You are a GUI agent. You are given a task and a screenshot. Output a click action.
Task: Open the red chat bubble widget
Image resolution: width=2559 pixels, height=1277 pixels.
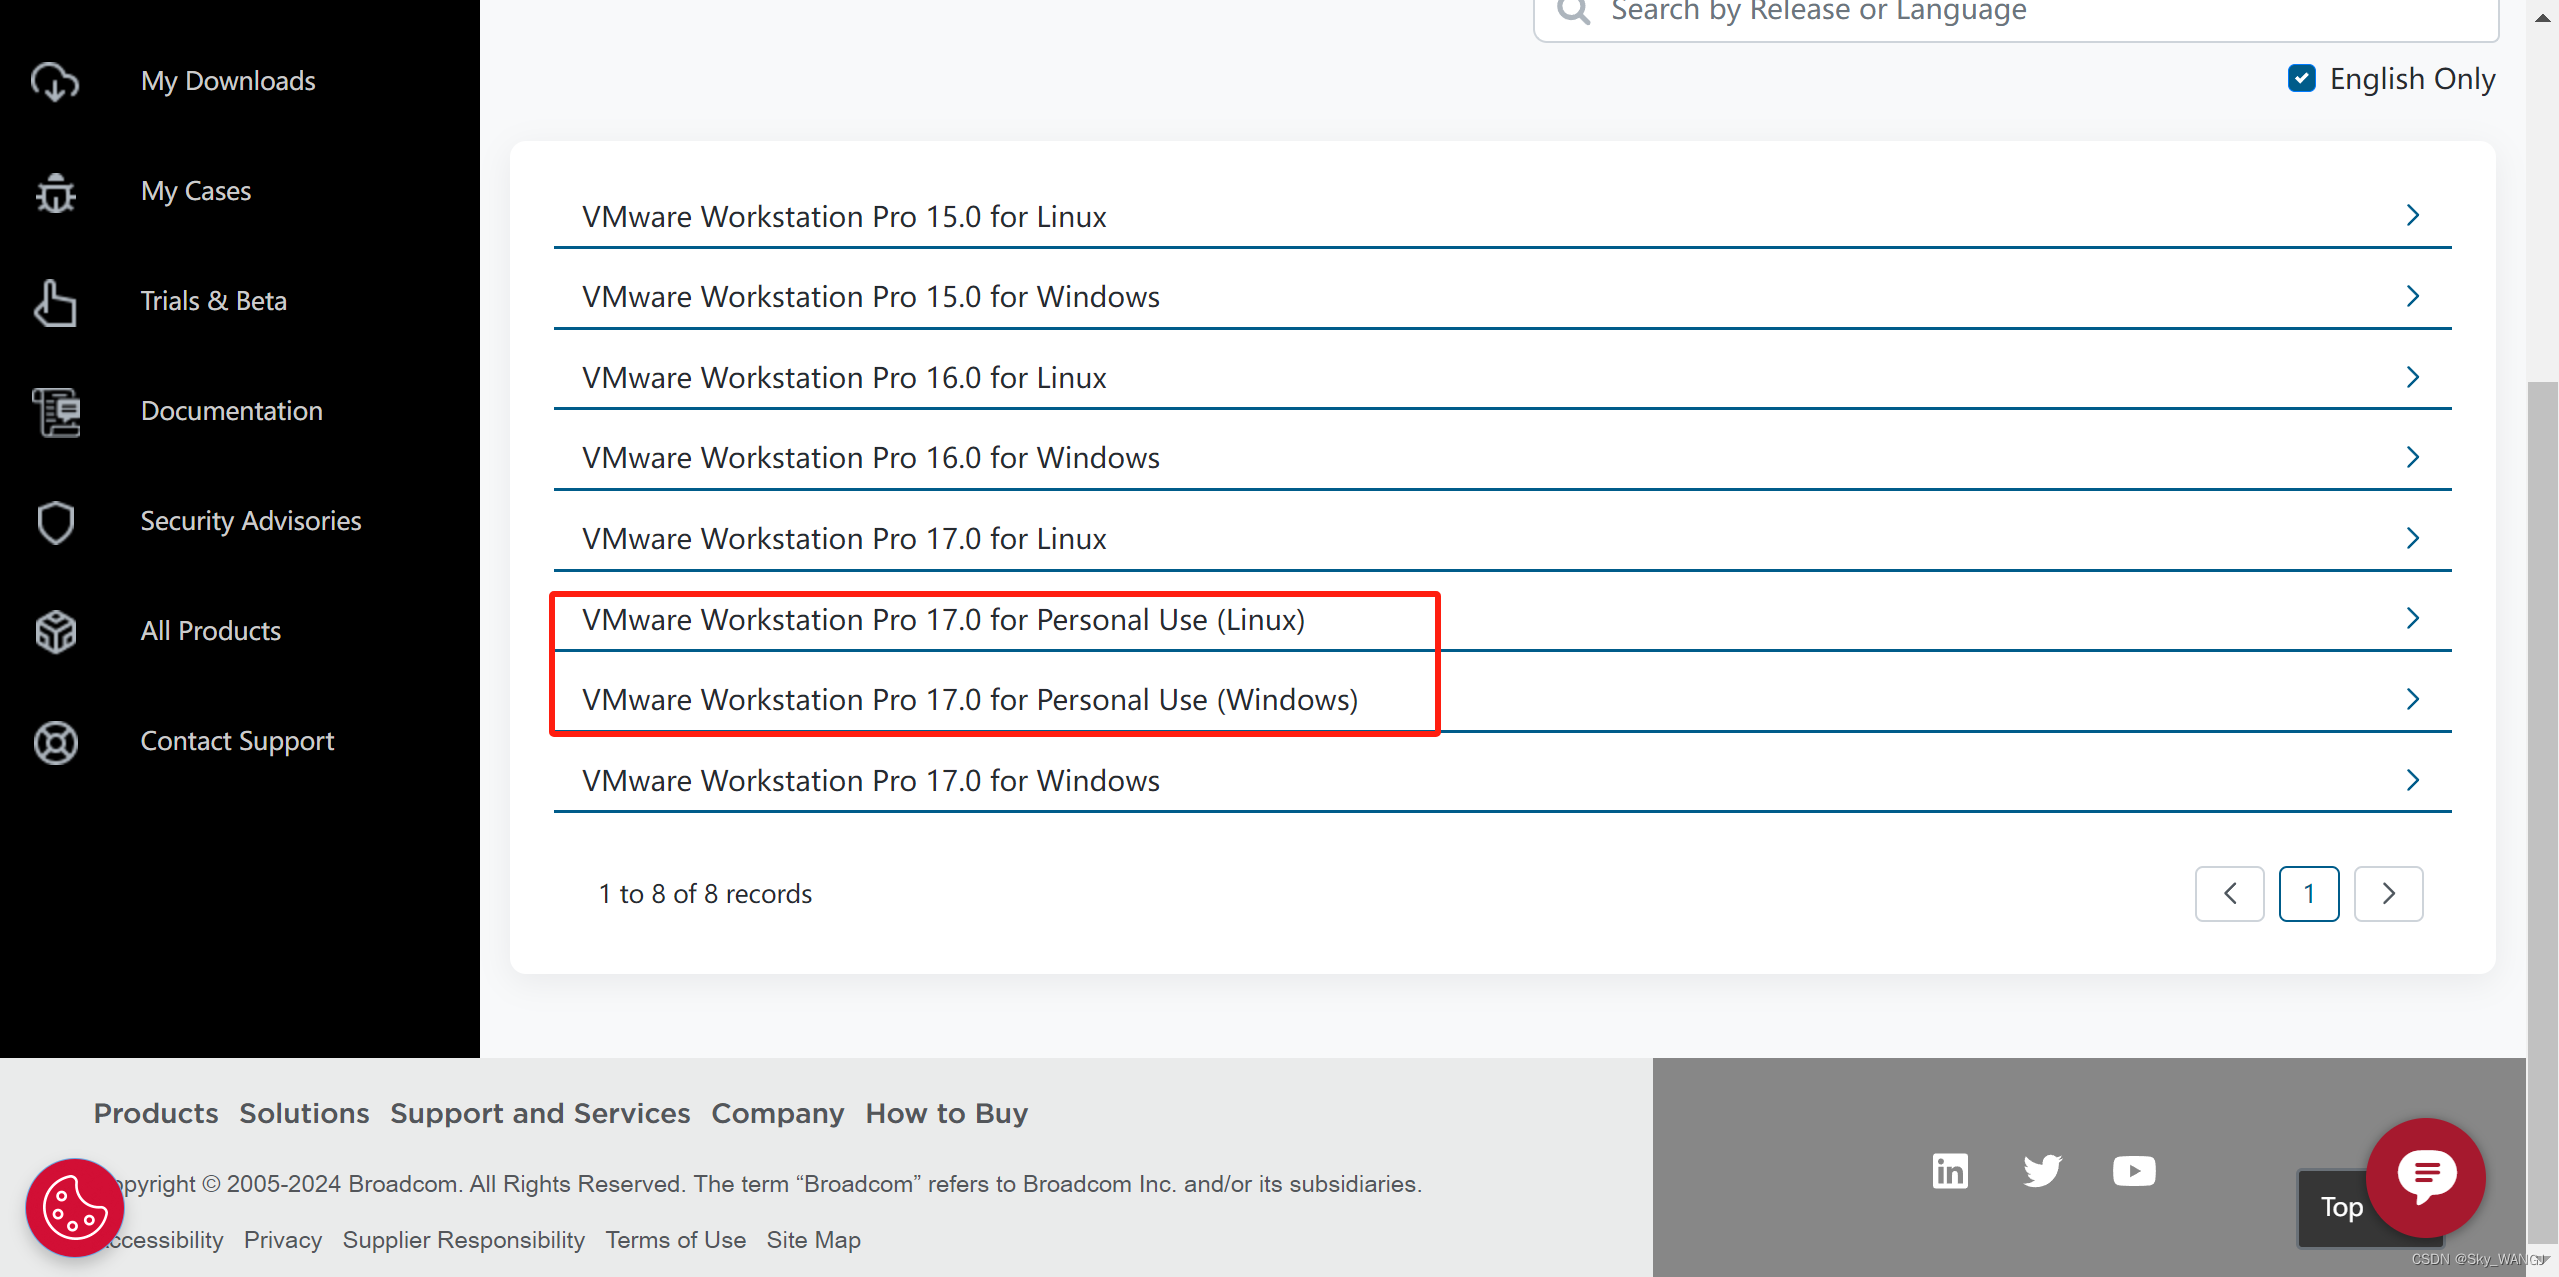coord(2426,1177)
